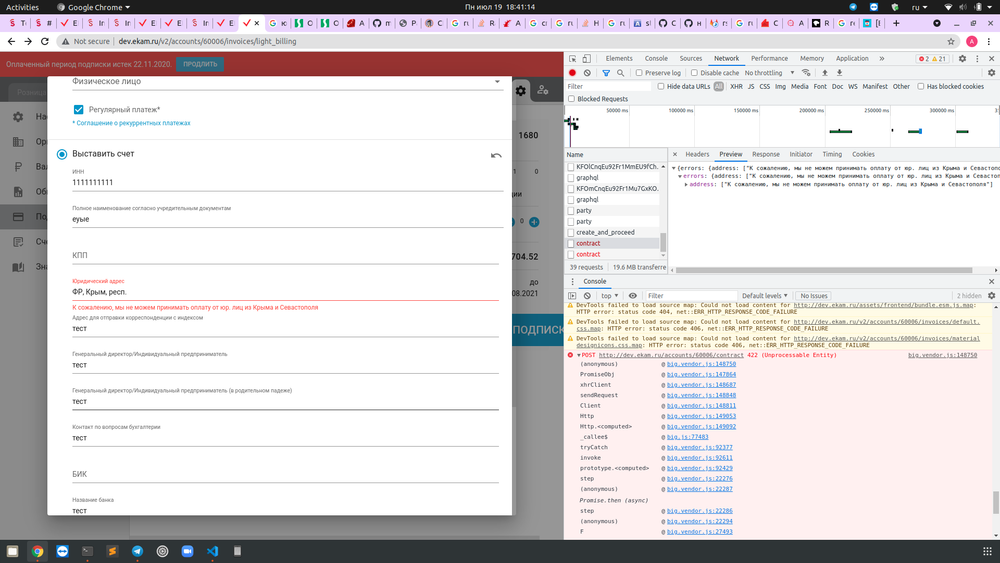Click the inspect element picker icon
This screenshot has height=563, width=1000.
[574, 59]
